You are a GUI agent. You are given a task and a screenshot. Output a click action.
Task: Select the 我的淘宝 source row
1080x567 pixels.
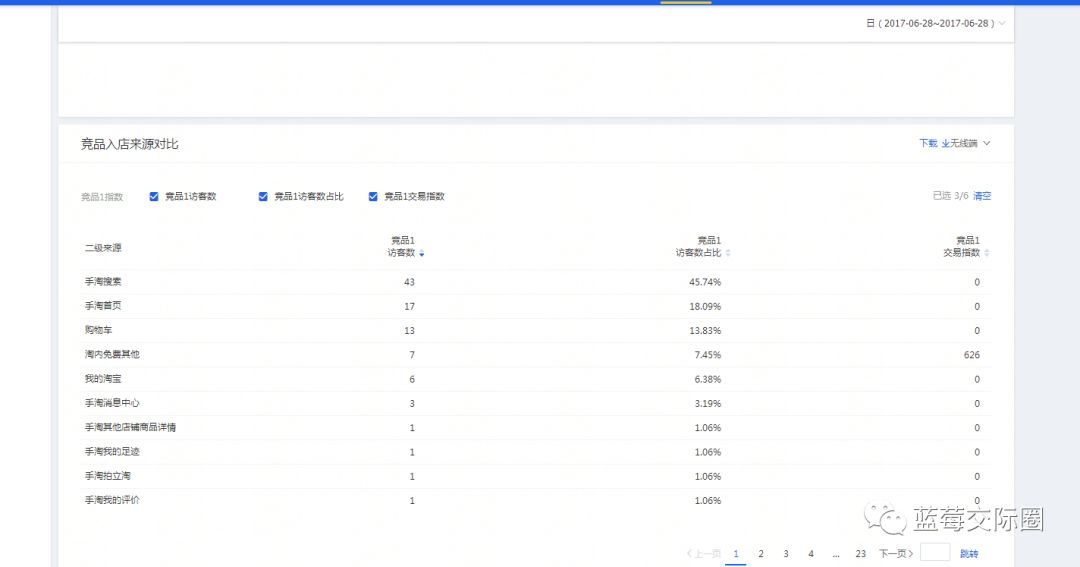pyautogui.click(x=536, y=379)
